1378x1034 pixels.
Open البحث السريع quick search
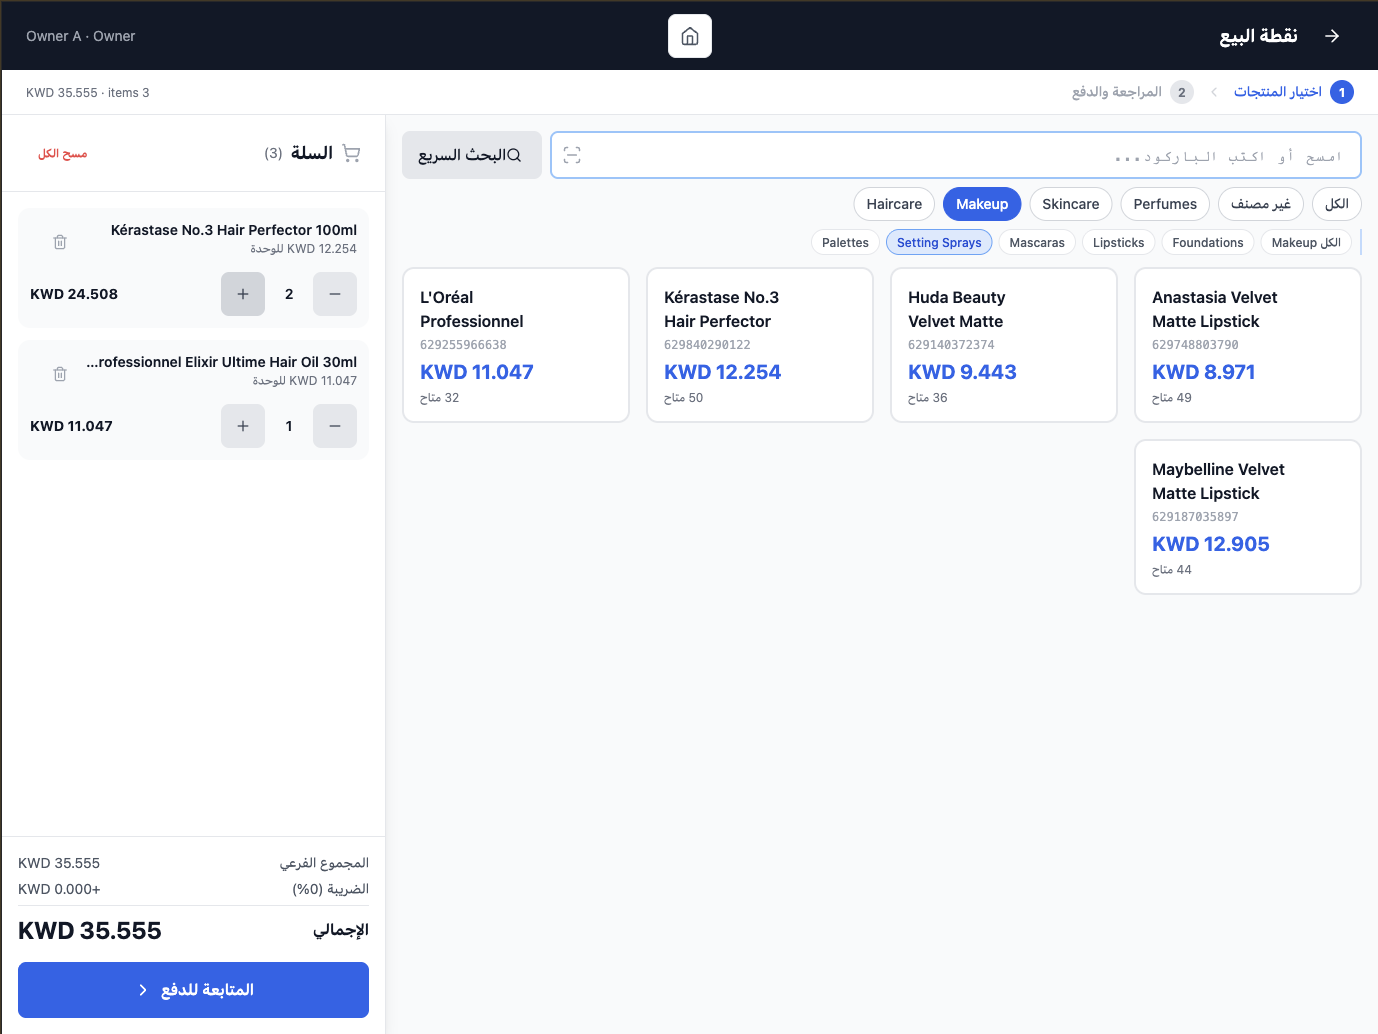click(472, 155)
